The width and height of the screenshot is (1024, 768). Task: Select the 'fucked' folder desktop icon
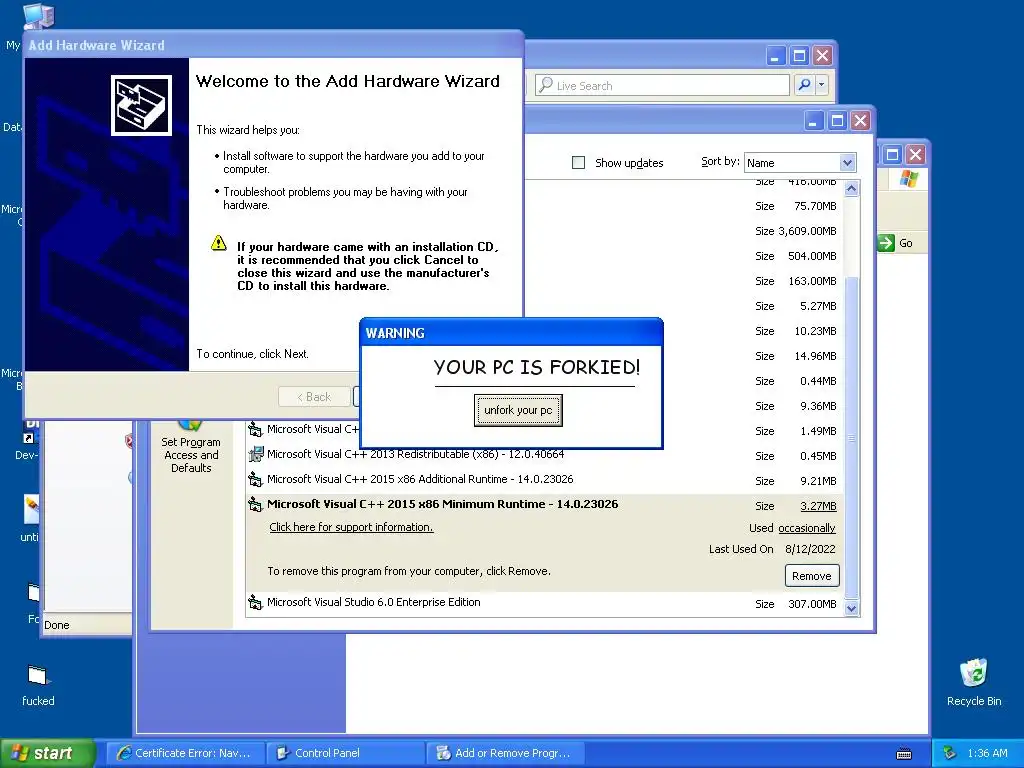click(x=38, y=685)
